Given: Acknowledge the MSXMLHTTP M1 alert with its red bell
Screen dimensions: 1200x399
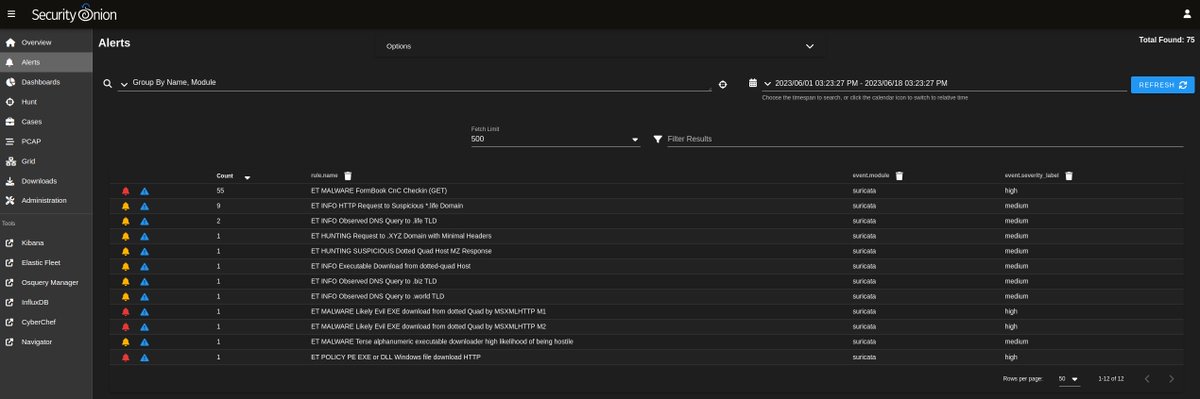Looking at the screenshot, I should pyautogui.click(x=126, y=311).
